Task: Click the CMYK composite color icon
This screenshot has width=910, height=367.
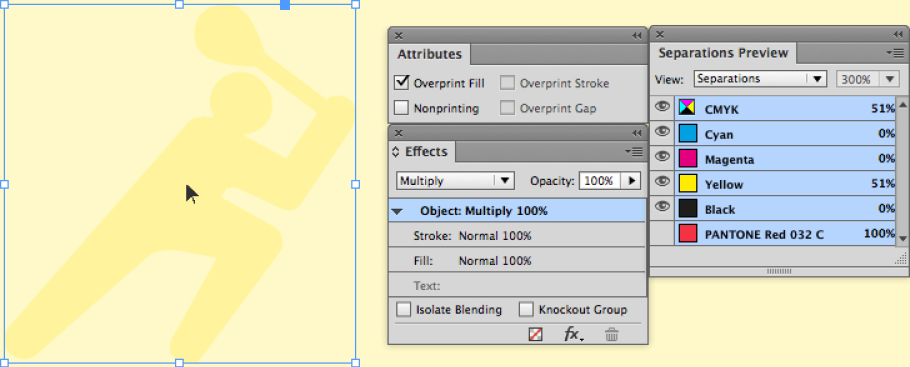Action: 688,108
